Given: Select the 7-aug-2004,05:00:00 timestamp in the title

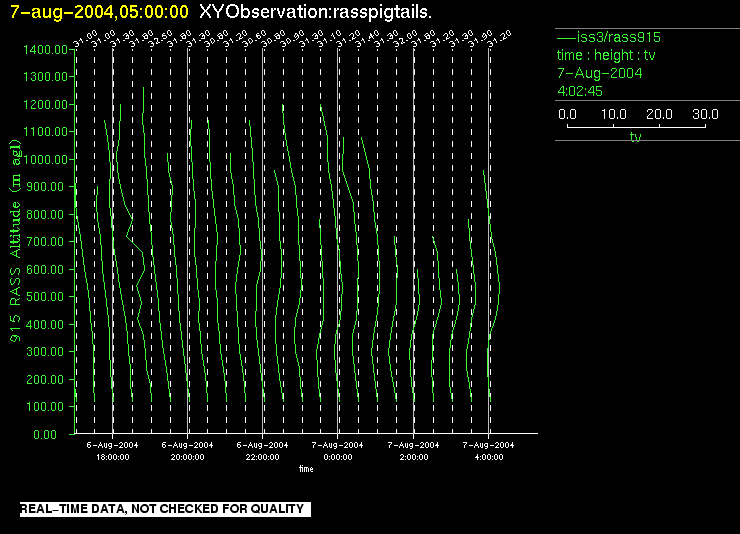Looking at the screenshot, I should (x=99, y=12).
